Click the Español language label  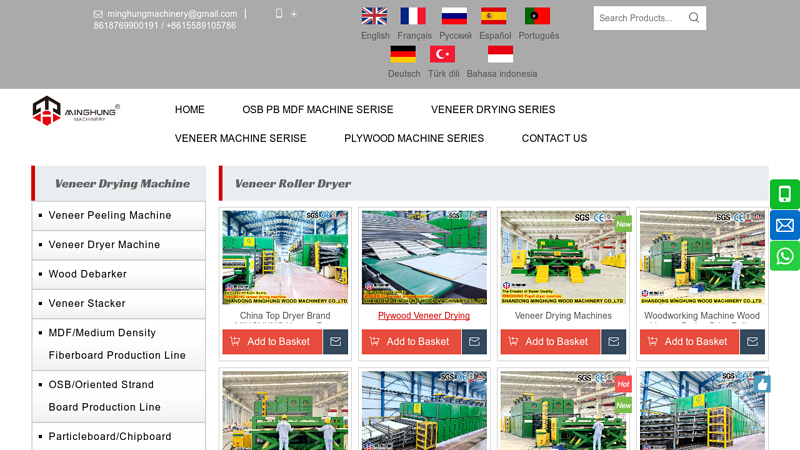coord(495,36)
